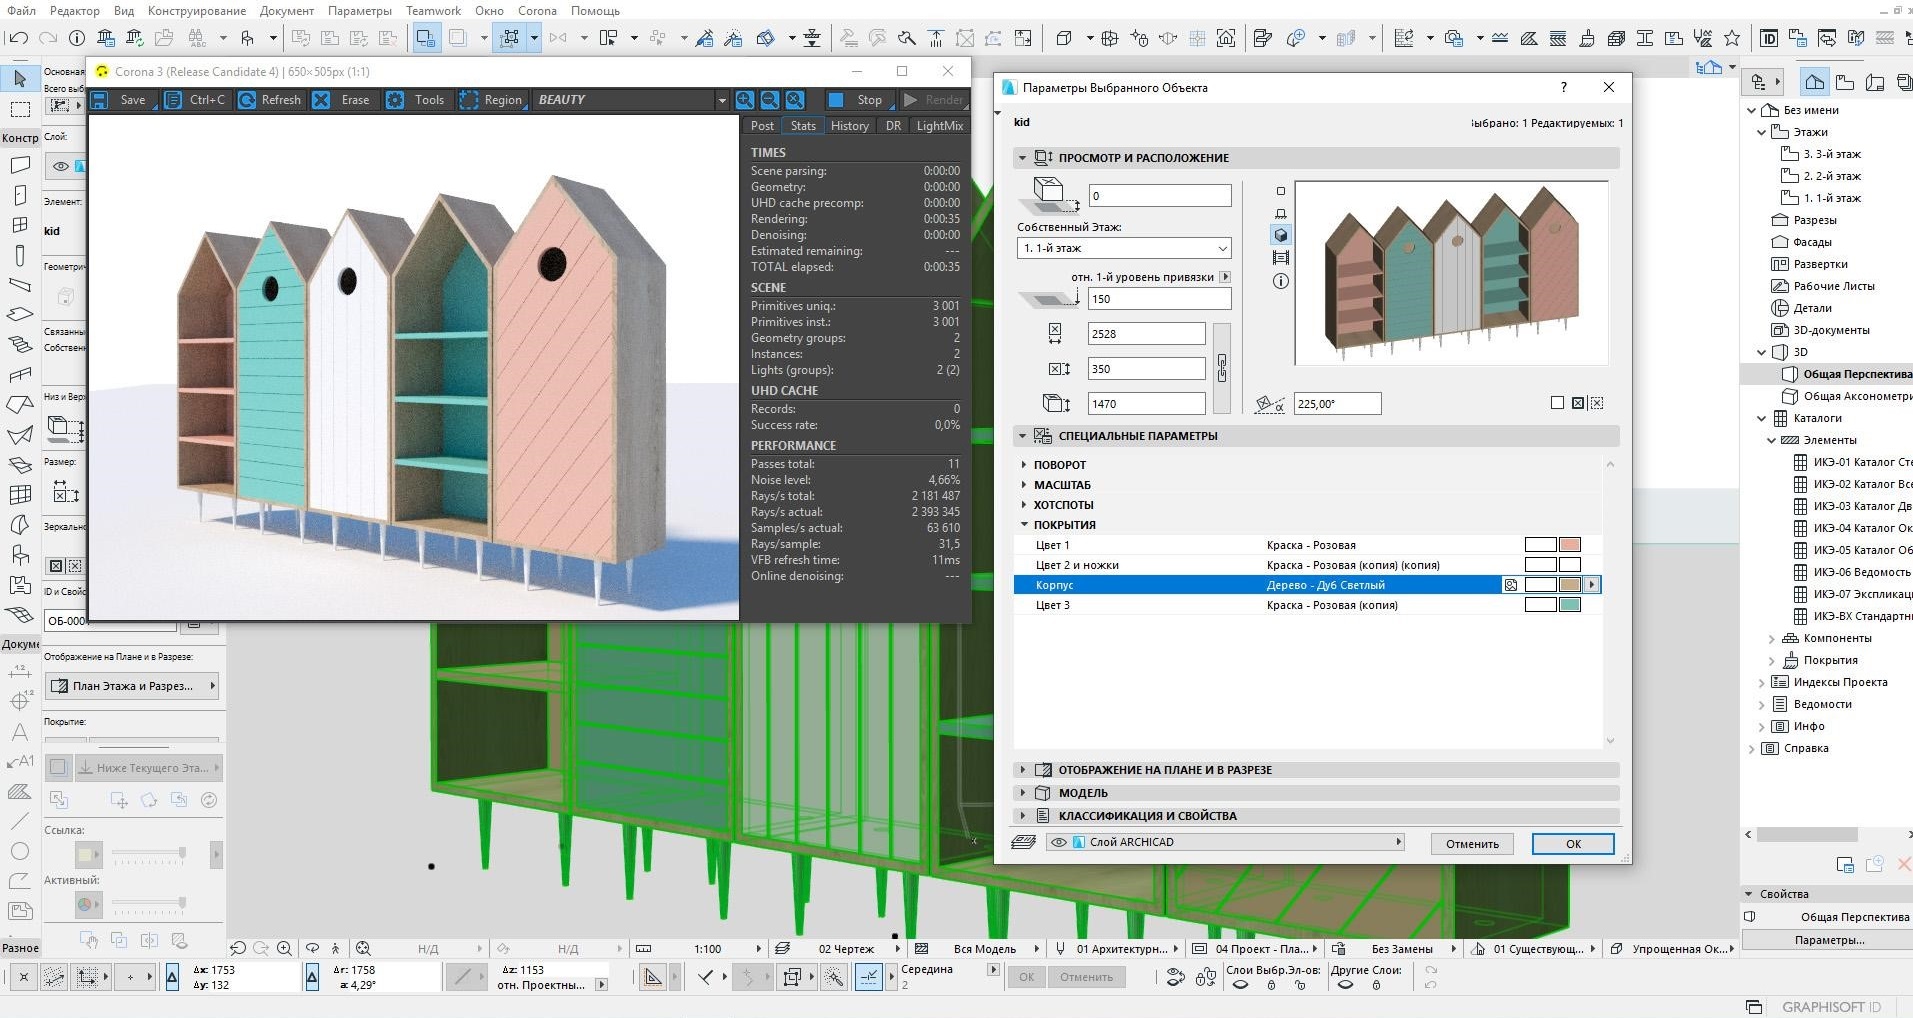Confirm the object settings dialog with OK
The height and width of the screenshot is (1018, 1913).
coord(1573,844)
